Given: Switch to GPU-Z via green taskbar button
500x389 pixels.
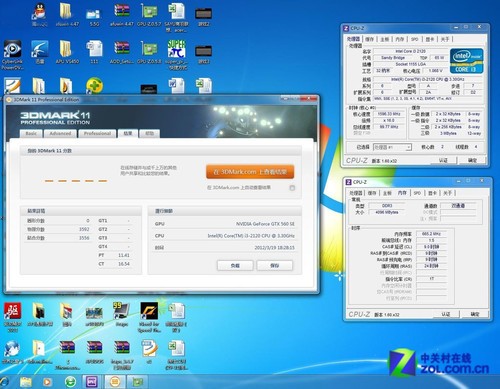Looking at the screenshot, I should [137, 381].
